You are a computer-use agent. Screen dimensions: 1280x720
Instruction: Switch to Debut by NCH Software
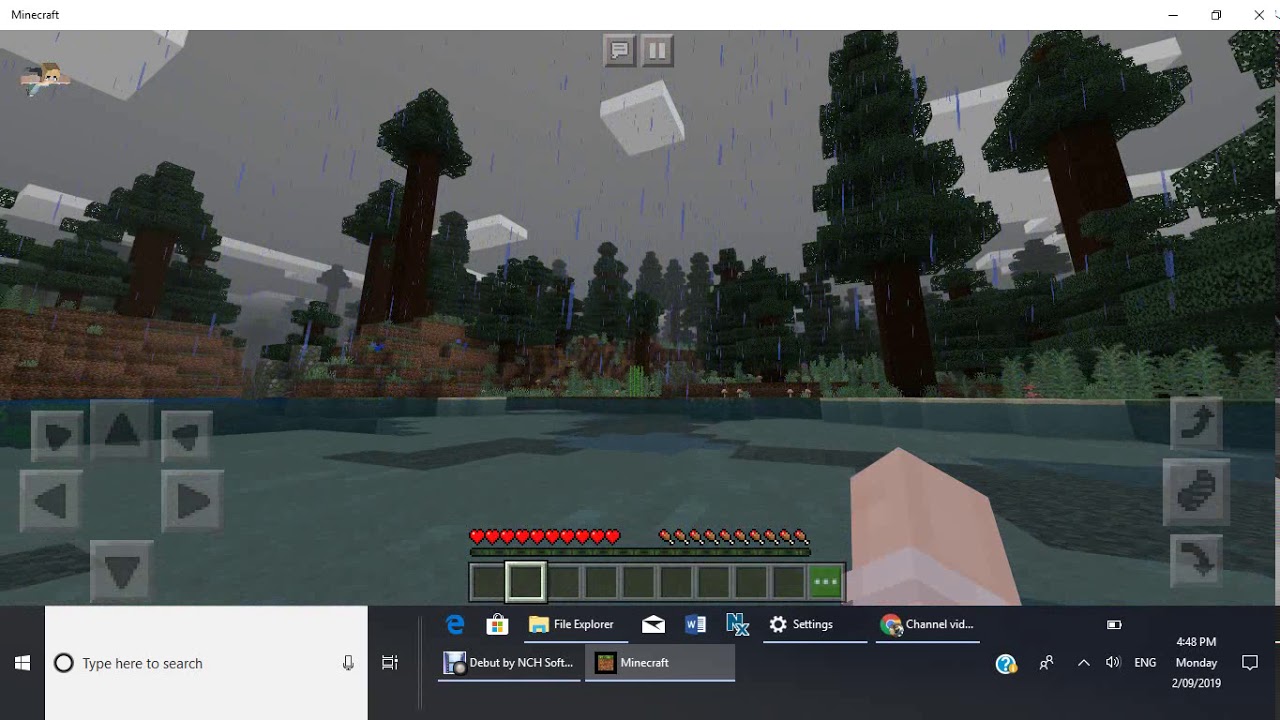click(510, 663)
